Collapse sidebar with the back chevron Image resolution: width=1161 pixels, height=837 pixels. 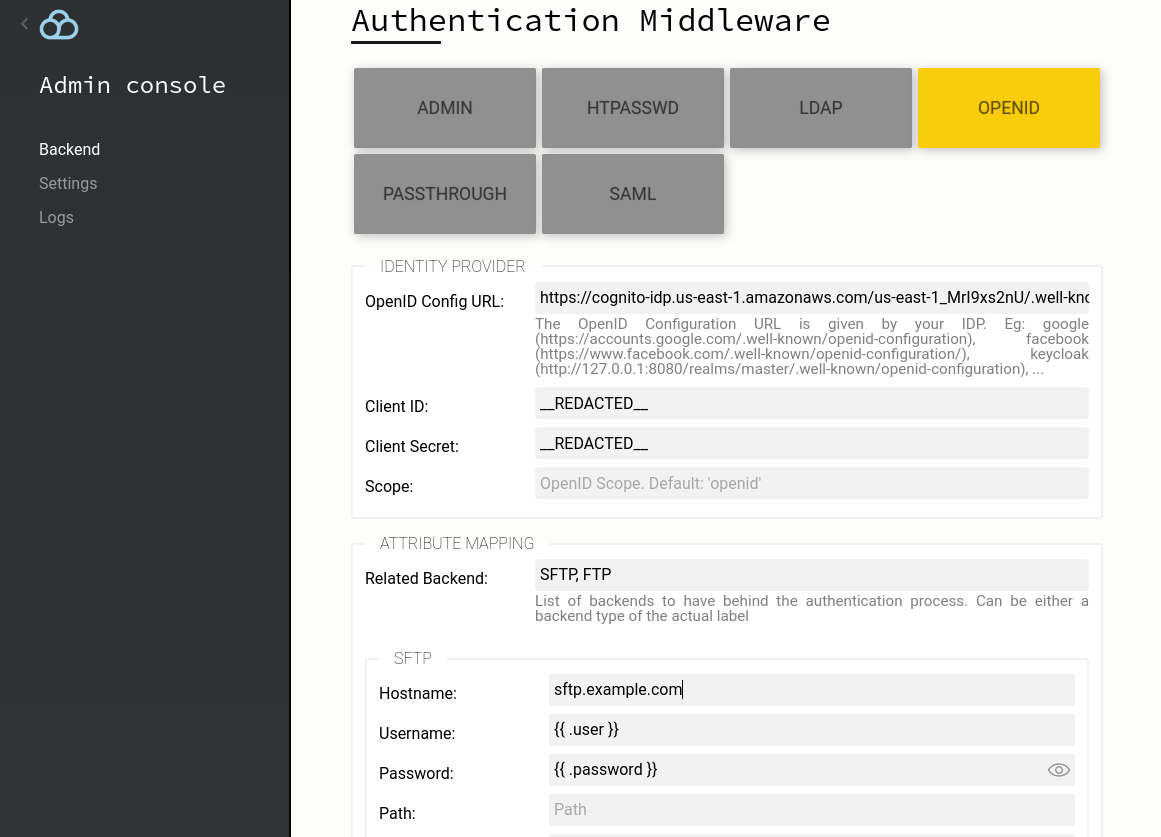tap(24, 24)
